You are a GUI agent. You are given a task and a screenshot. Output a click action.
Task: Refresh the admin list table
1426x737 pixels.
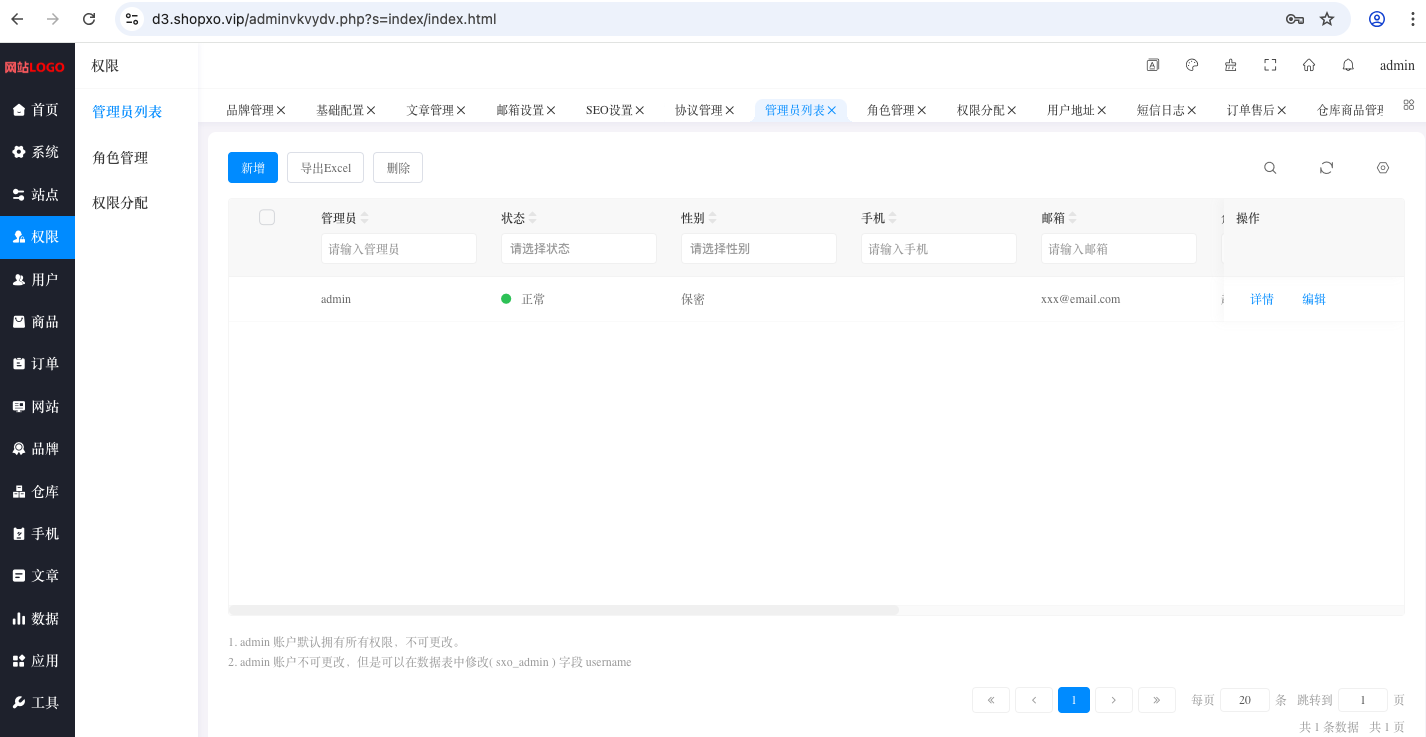pos(1326,168)
